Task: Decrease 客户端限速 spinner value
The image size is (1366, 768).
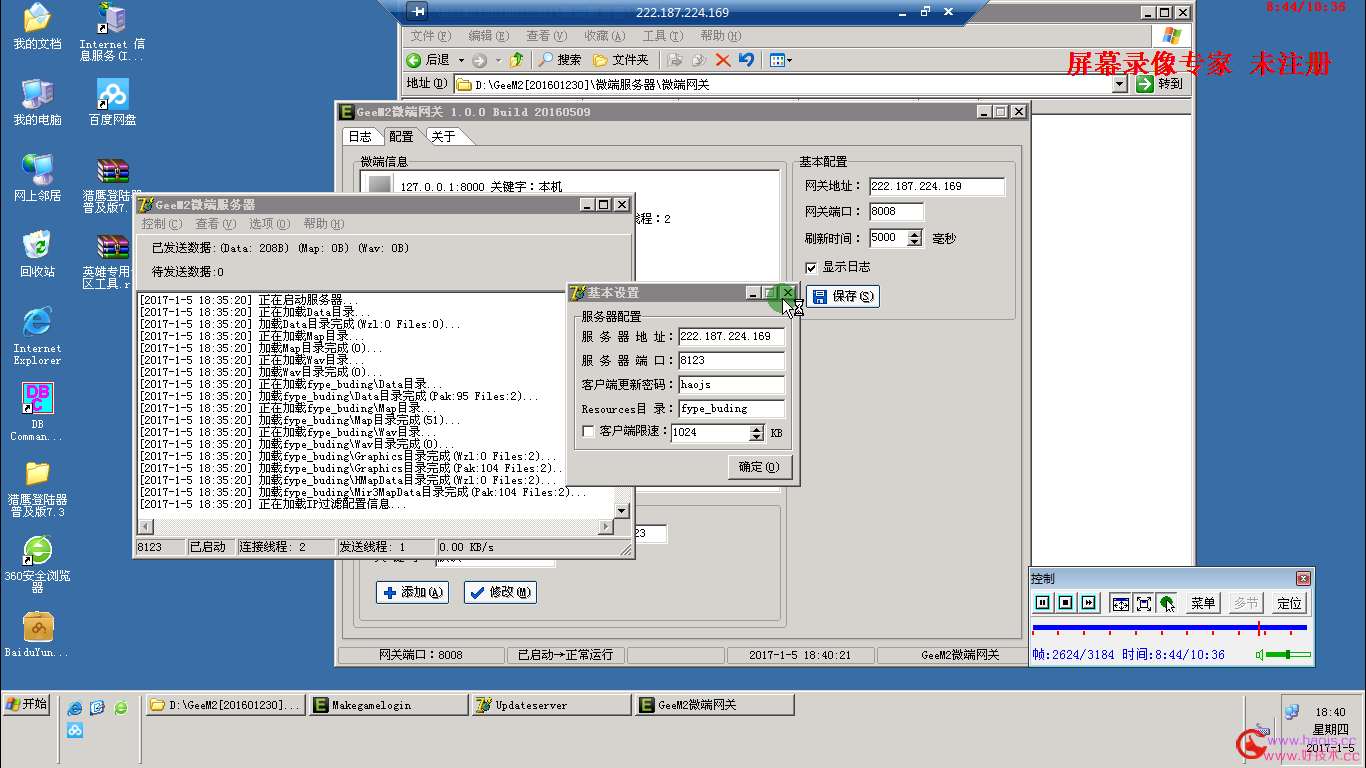Action: pyautogui.click(x=757, y=437)
